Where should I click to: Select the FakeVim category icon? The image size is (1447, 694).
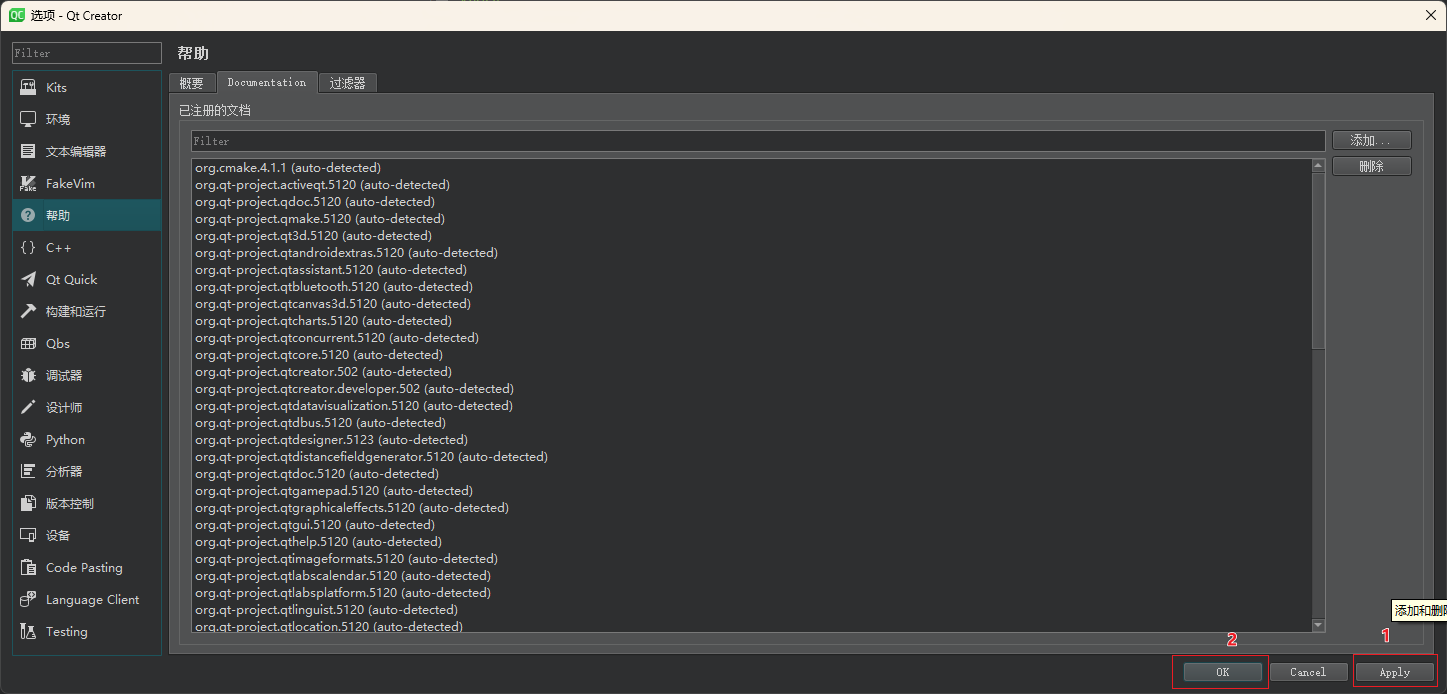pos(28,184)
